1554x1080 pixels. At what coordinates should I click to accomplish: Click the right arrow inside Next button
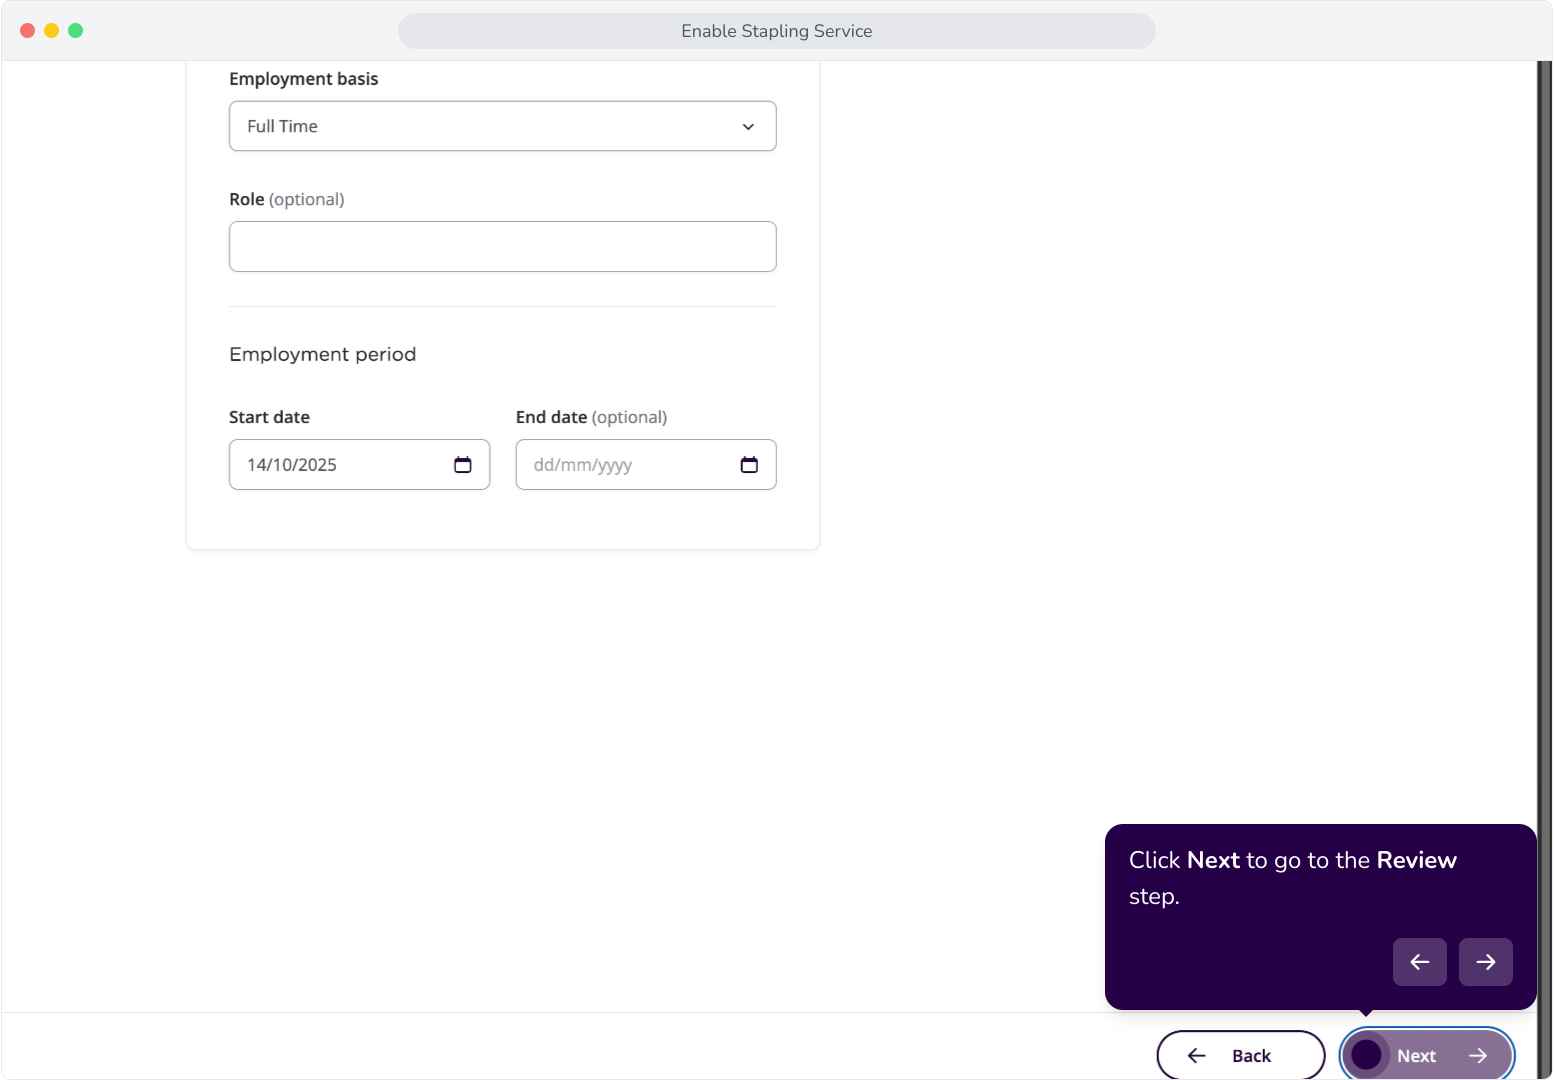(1478, 1056)
